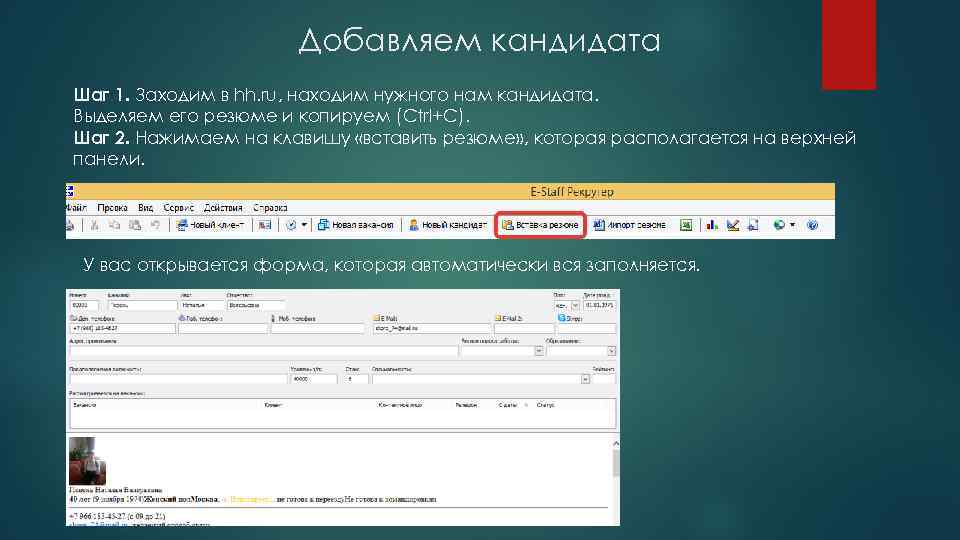The height and width of the screenshot is (540, 960).
Task: Open the dropdown left of education field
Action: click(x=539, y=351)
